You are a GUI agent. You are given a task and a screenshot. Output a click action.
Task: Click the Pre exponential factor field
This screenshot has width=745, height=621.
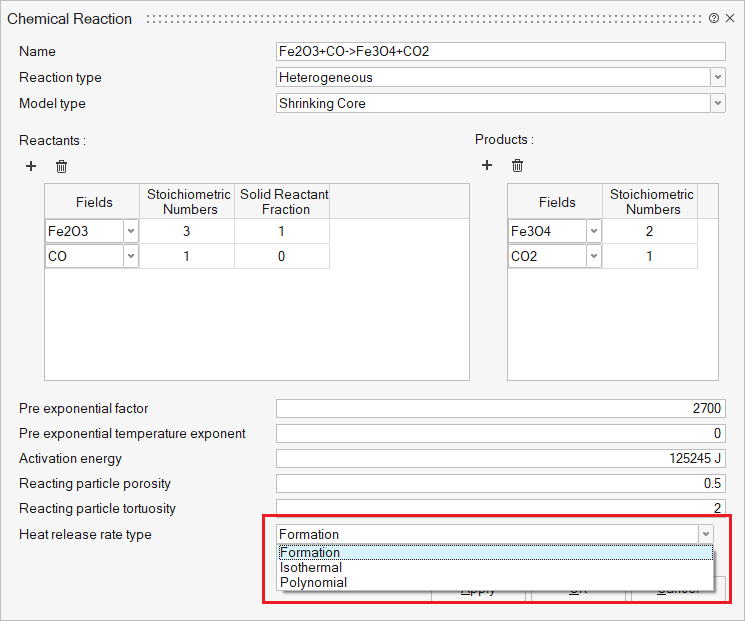tap(500, 409)
